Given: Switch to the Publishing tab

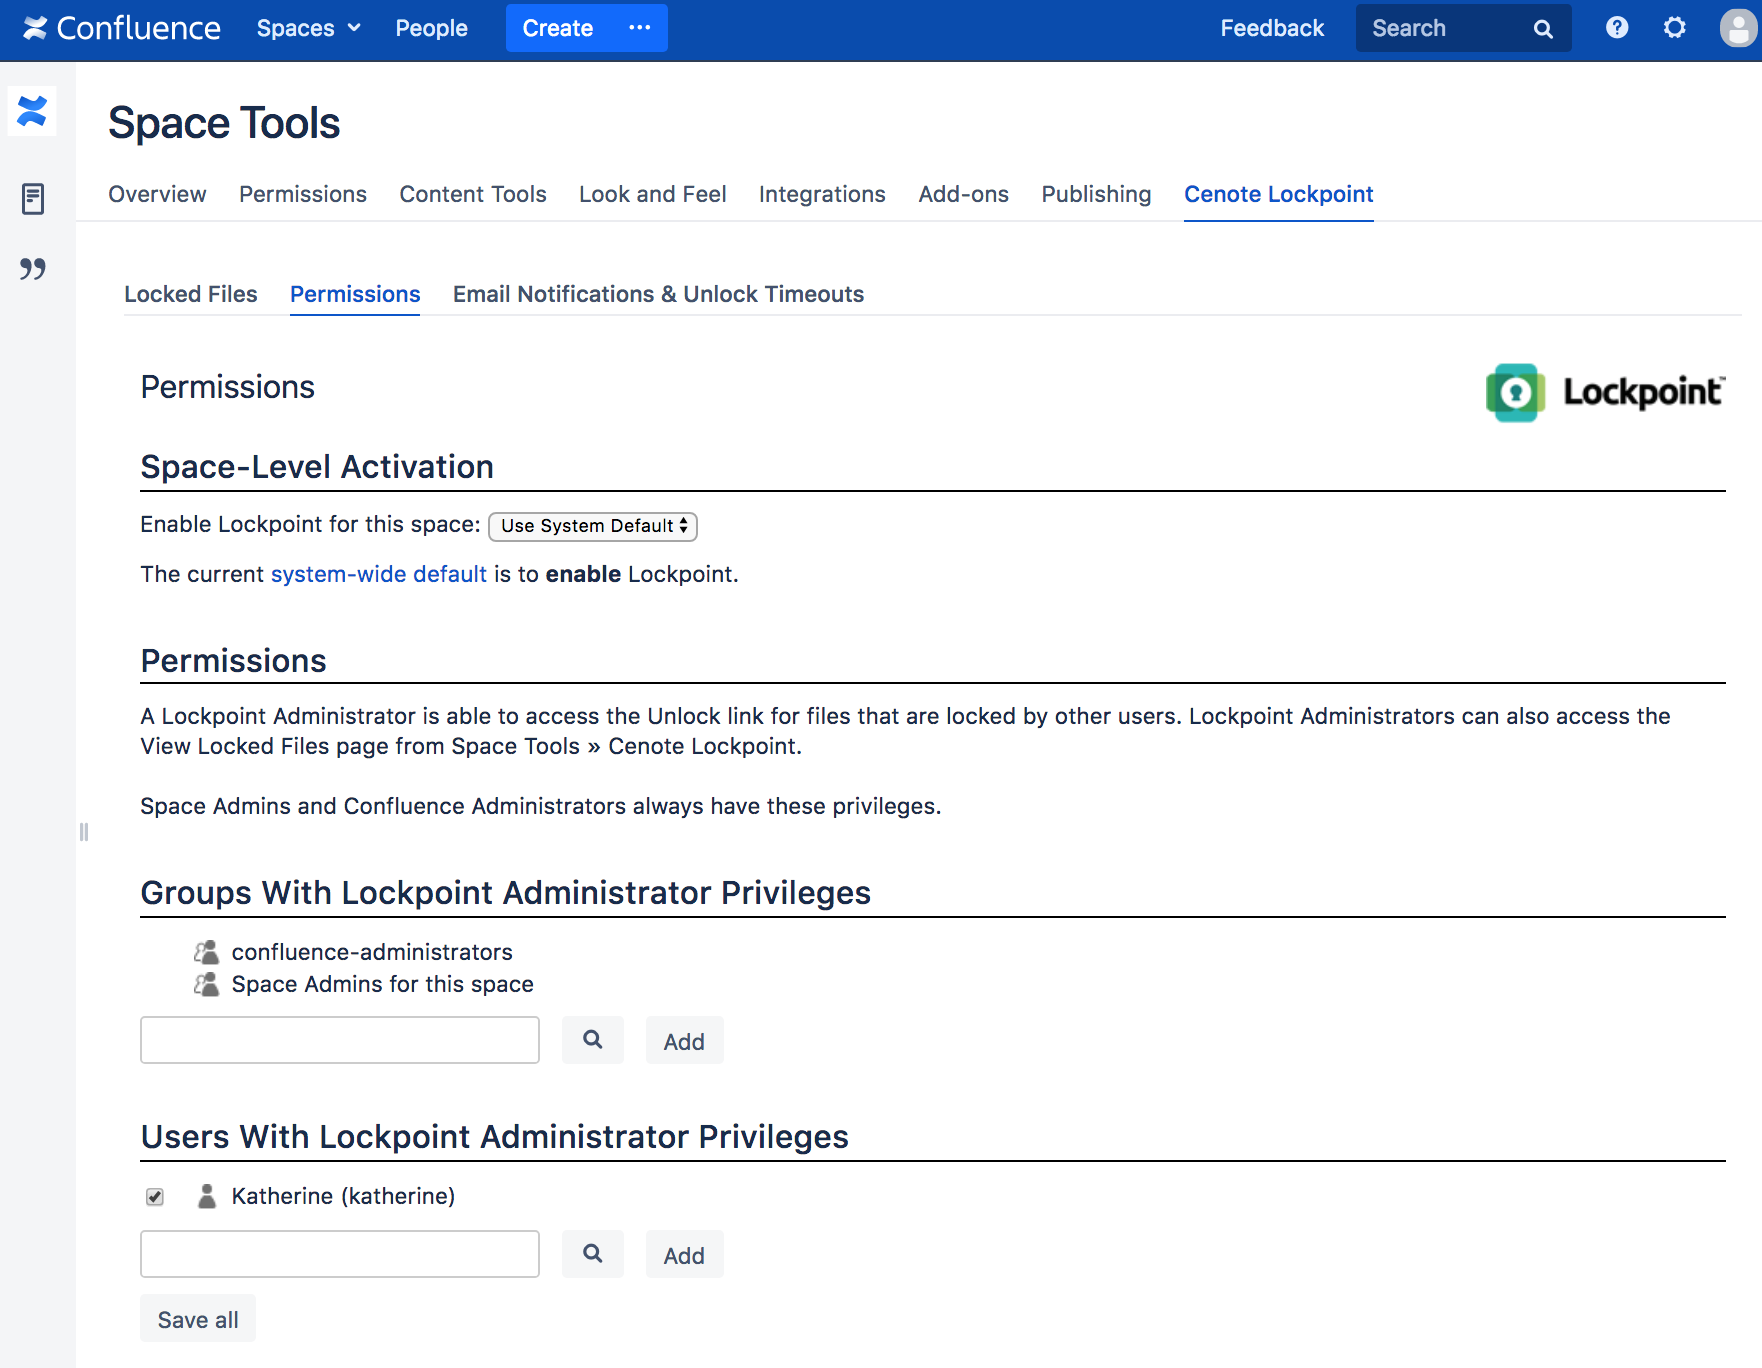Looking at the screenshot, I should point(1096,194).
